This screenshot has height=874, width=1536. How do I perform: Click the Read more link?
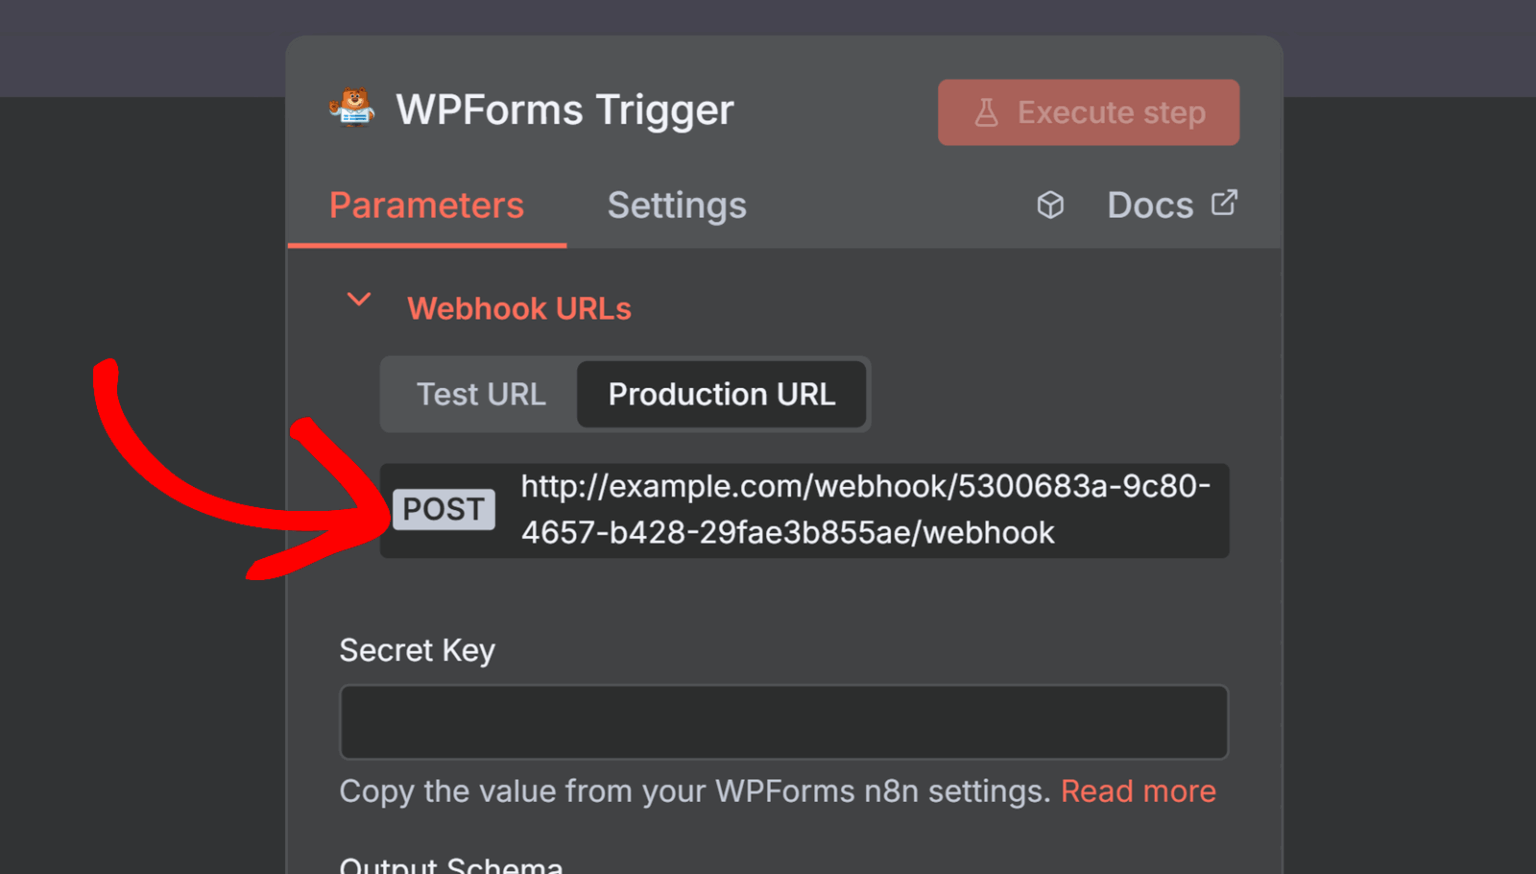[x=1138, y=790]
